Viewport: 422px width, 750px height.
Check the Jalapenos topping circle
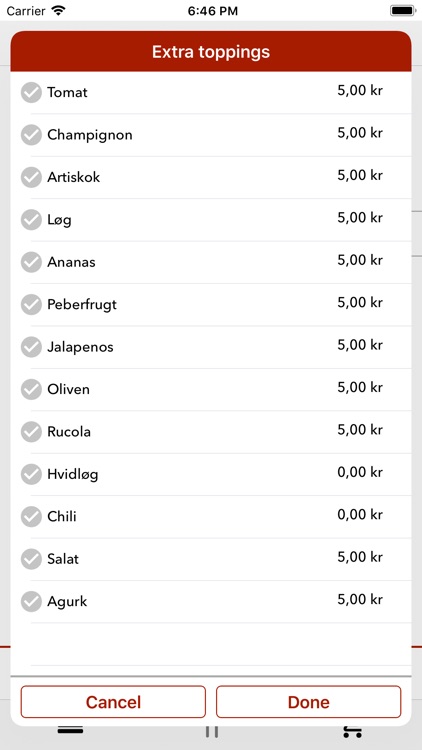[31, 347]
